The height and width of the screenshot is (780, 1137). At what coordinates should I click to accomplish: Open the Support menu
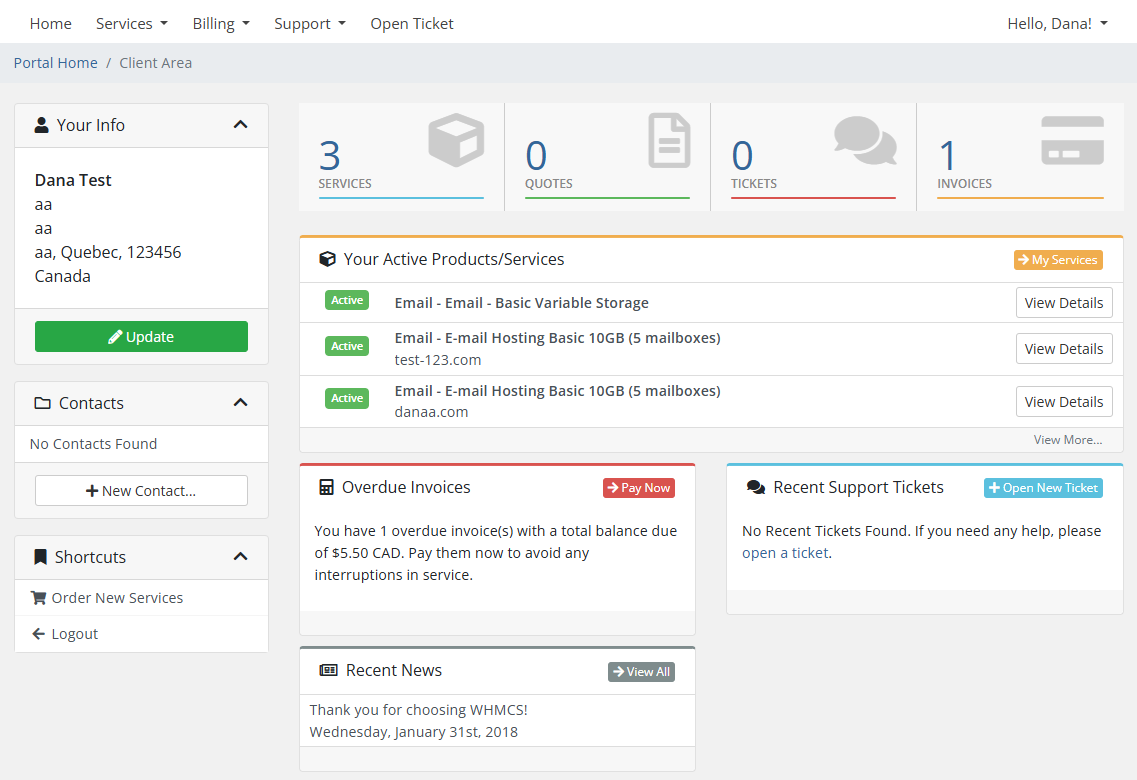coord(309,23)
